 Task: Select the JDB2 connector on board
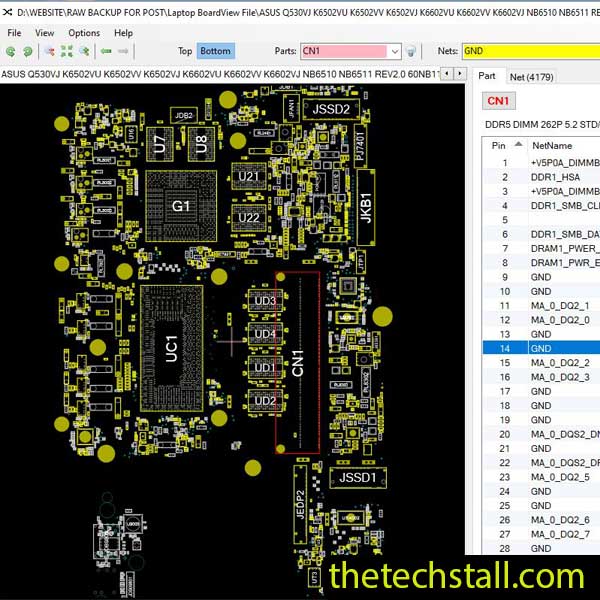pyautogui.click(x=184, y=115)
